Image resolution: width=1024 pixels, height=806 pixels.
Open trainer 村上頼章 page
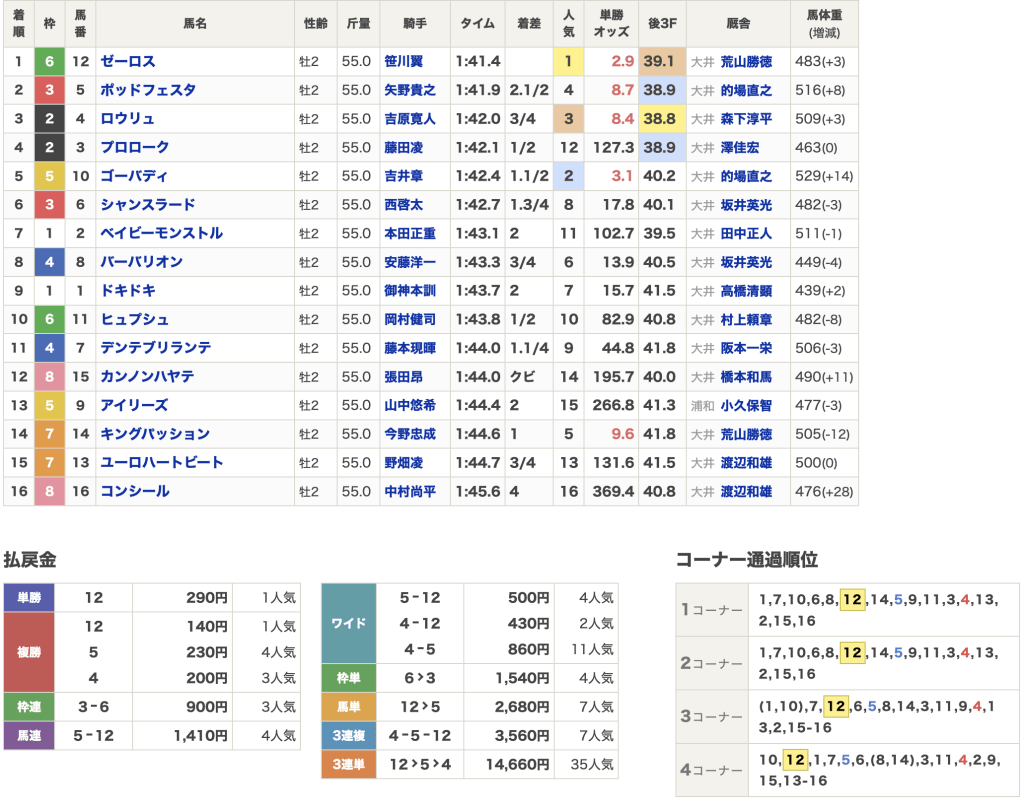746,319
